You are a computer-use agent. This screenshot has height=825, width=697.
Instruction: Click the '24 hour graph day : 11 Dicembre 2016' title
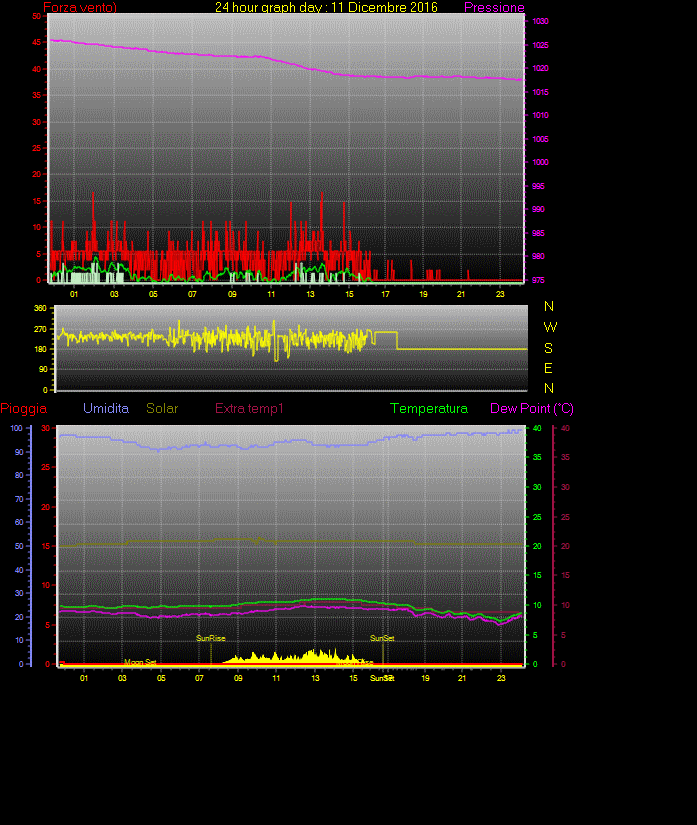(326, 7)
